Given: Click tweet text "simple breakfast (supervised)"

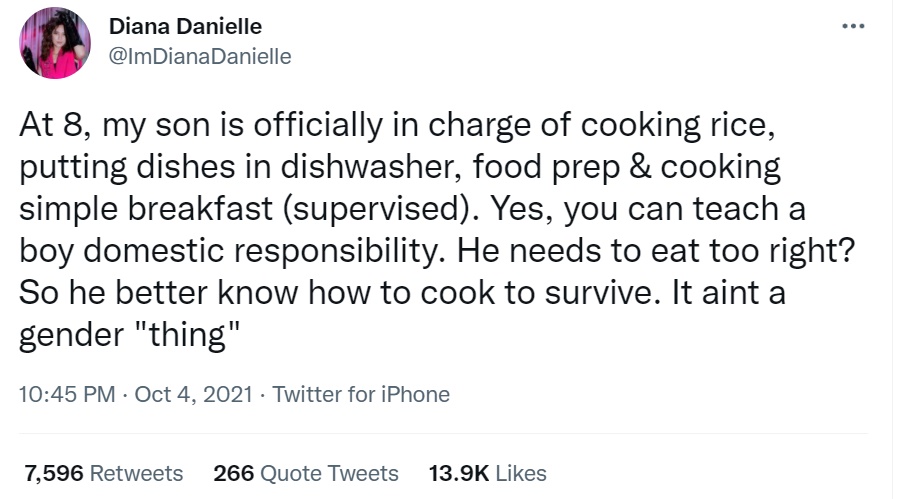Looking at the screenshot, I should click(x=249, y=209).
